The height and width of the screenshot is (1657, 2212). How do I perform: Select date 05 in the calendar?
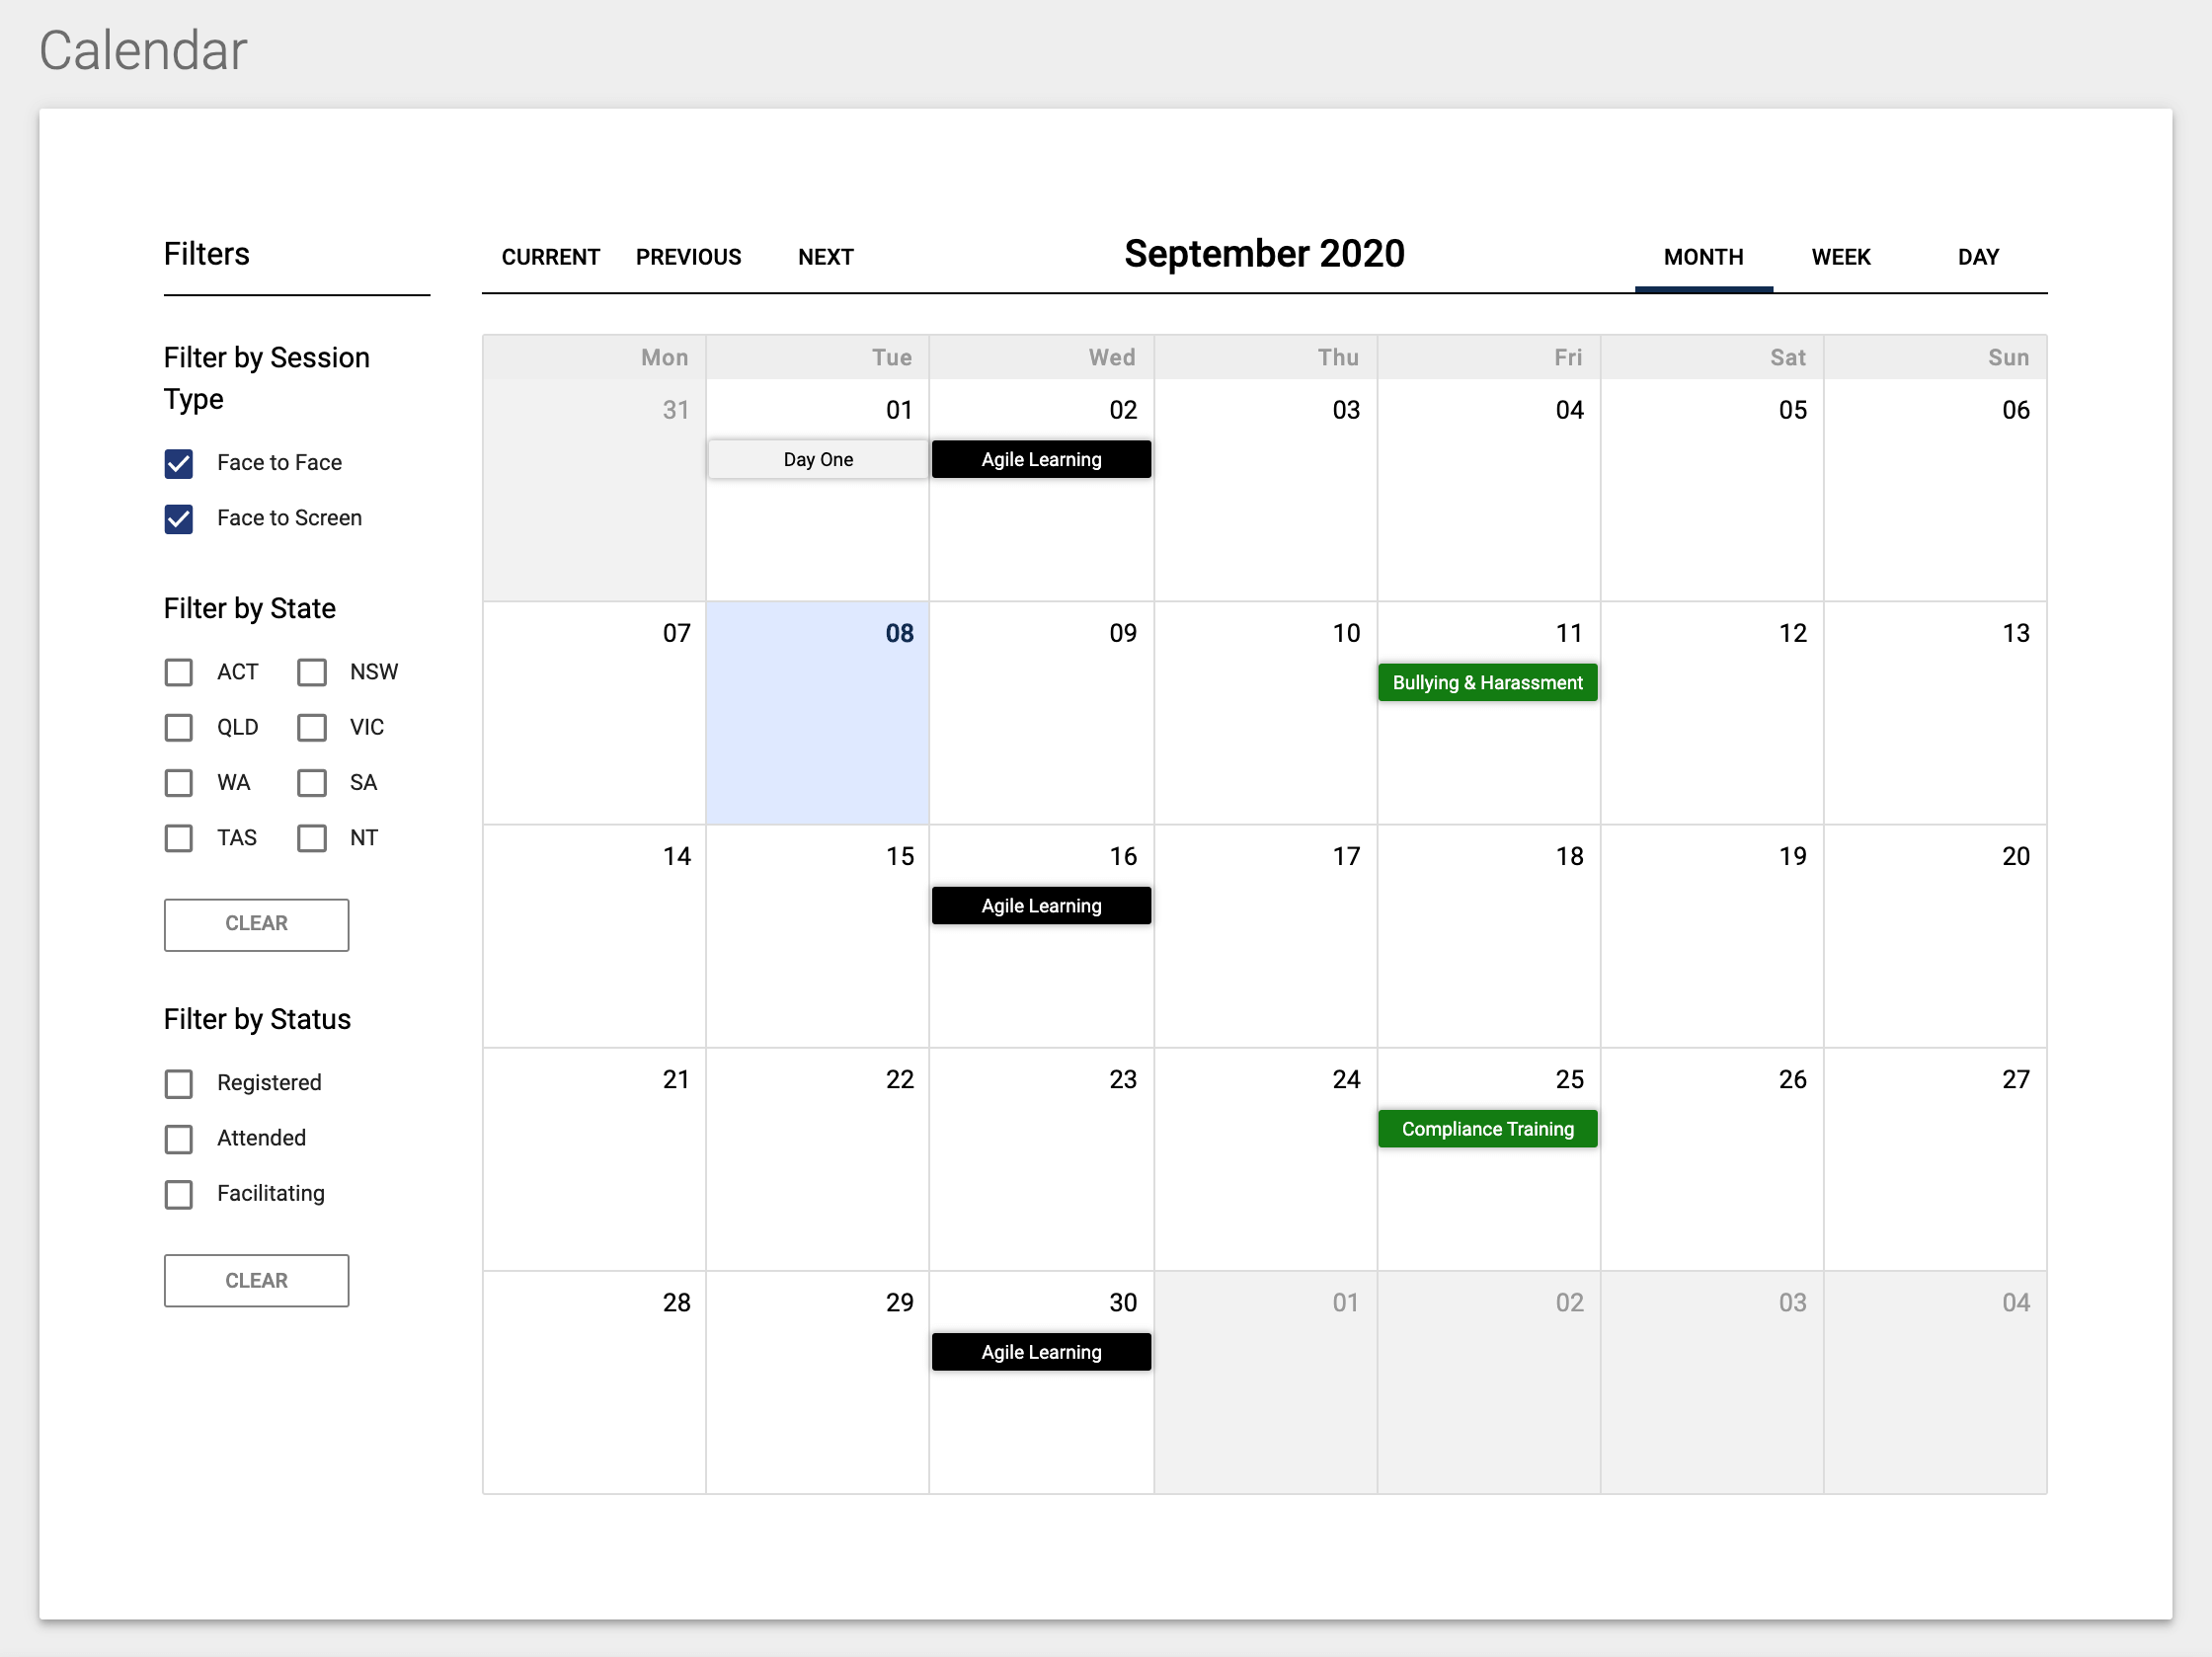click(x=1792, y=411)
